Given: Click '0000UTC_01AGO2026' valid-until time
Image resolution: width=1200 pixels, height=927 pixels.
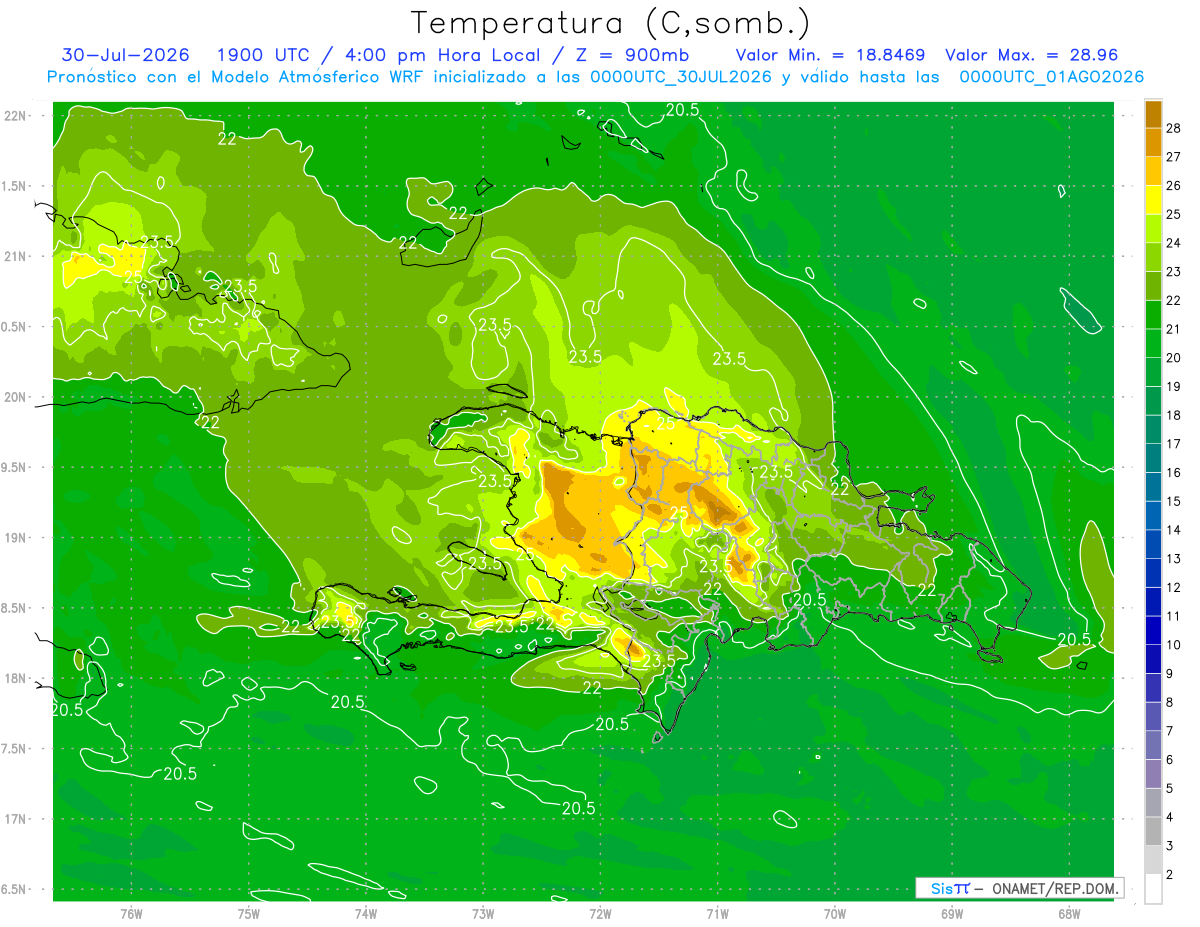Looking at the screenshot, I should point(1052,77).
